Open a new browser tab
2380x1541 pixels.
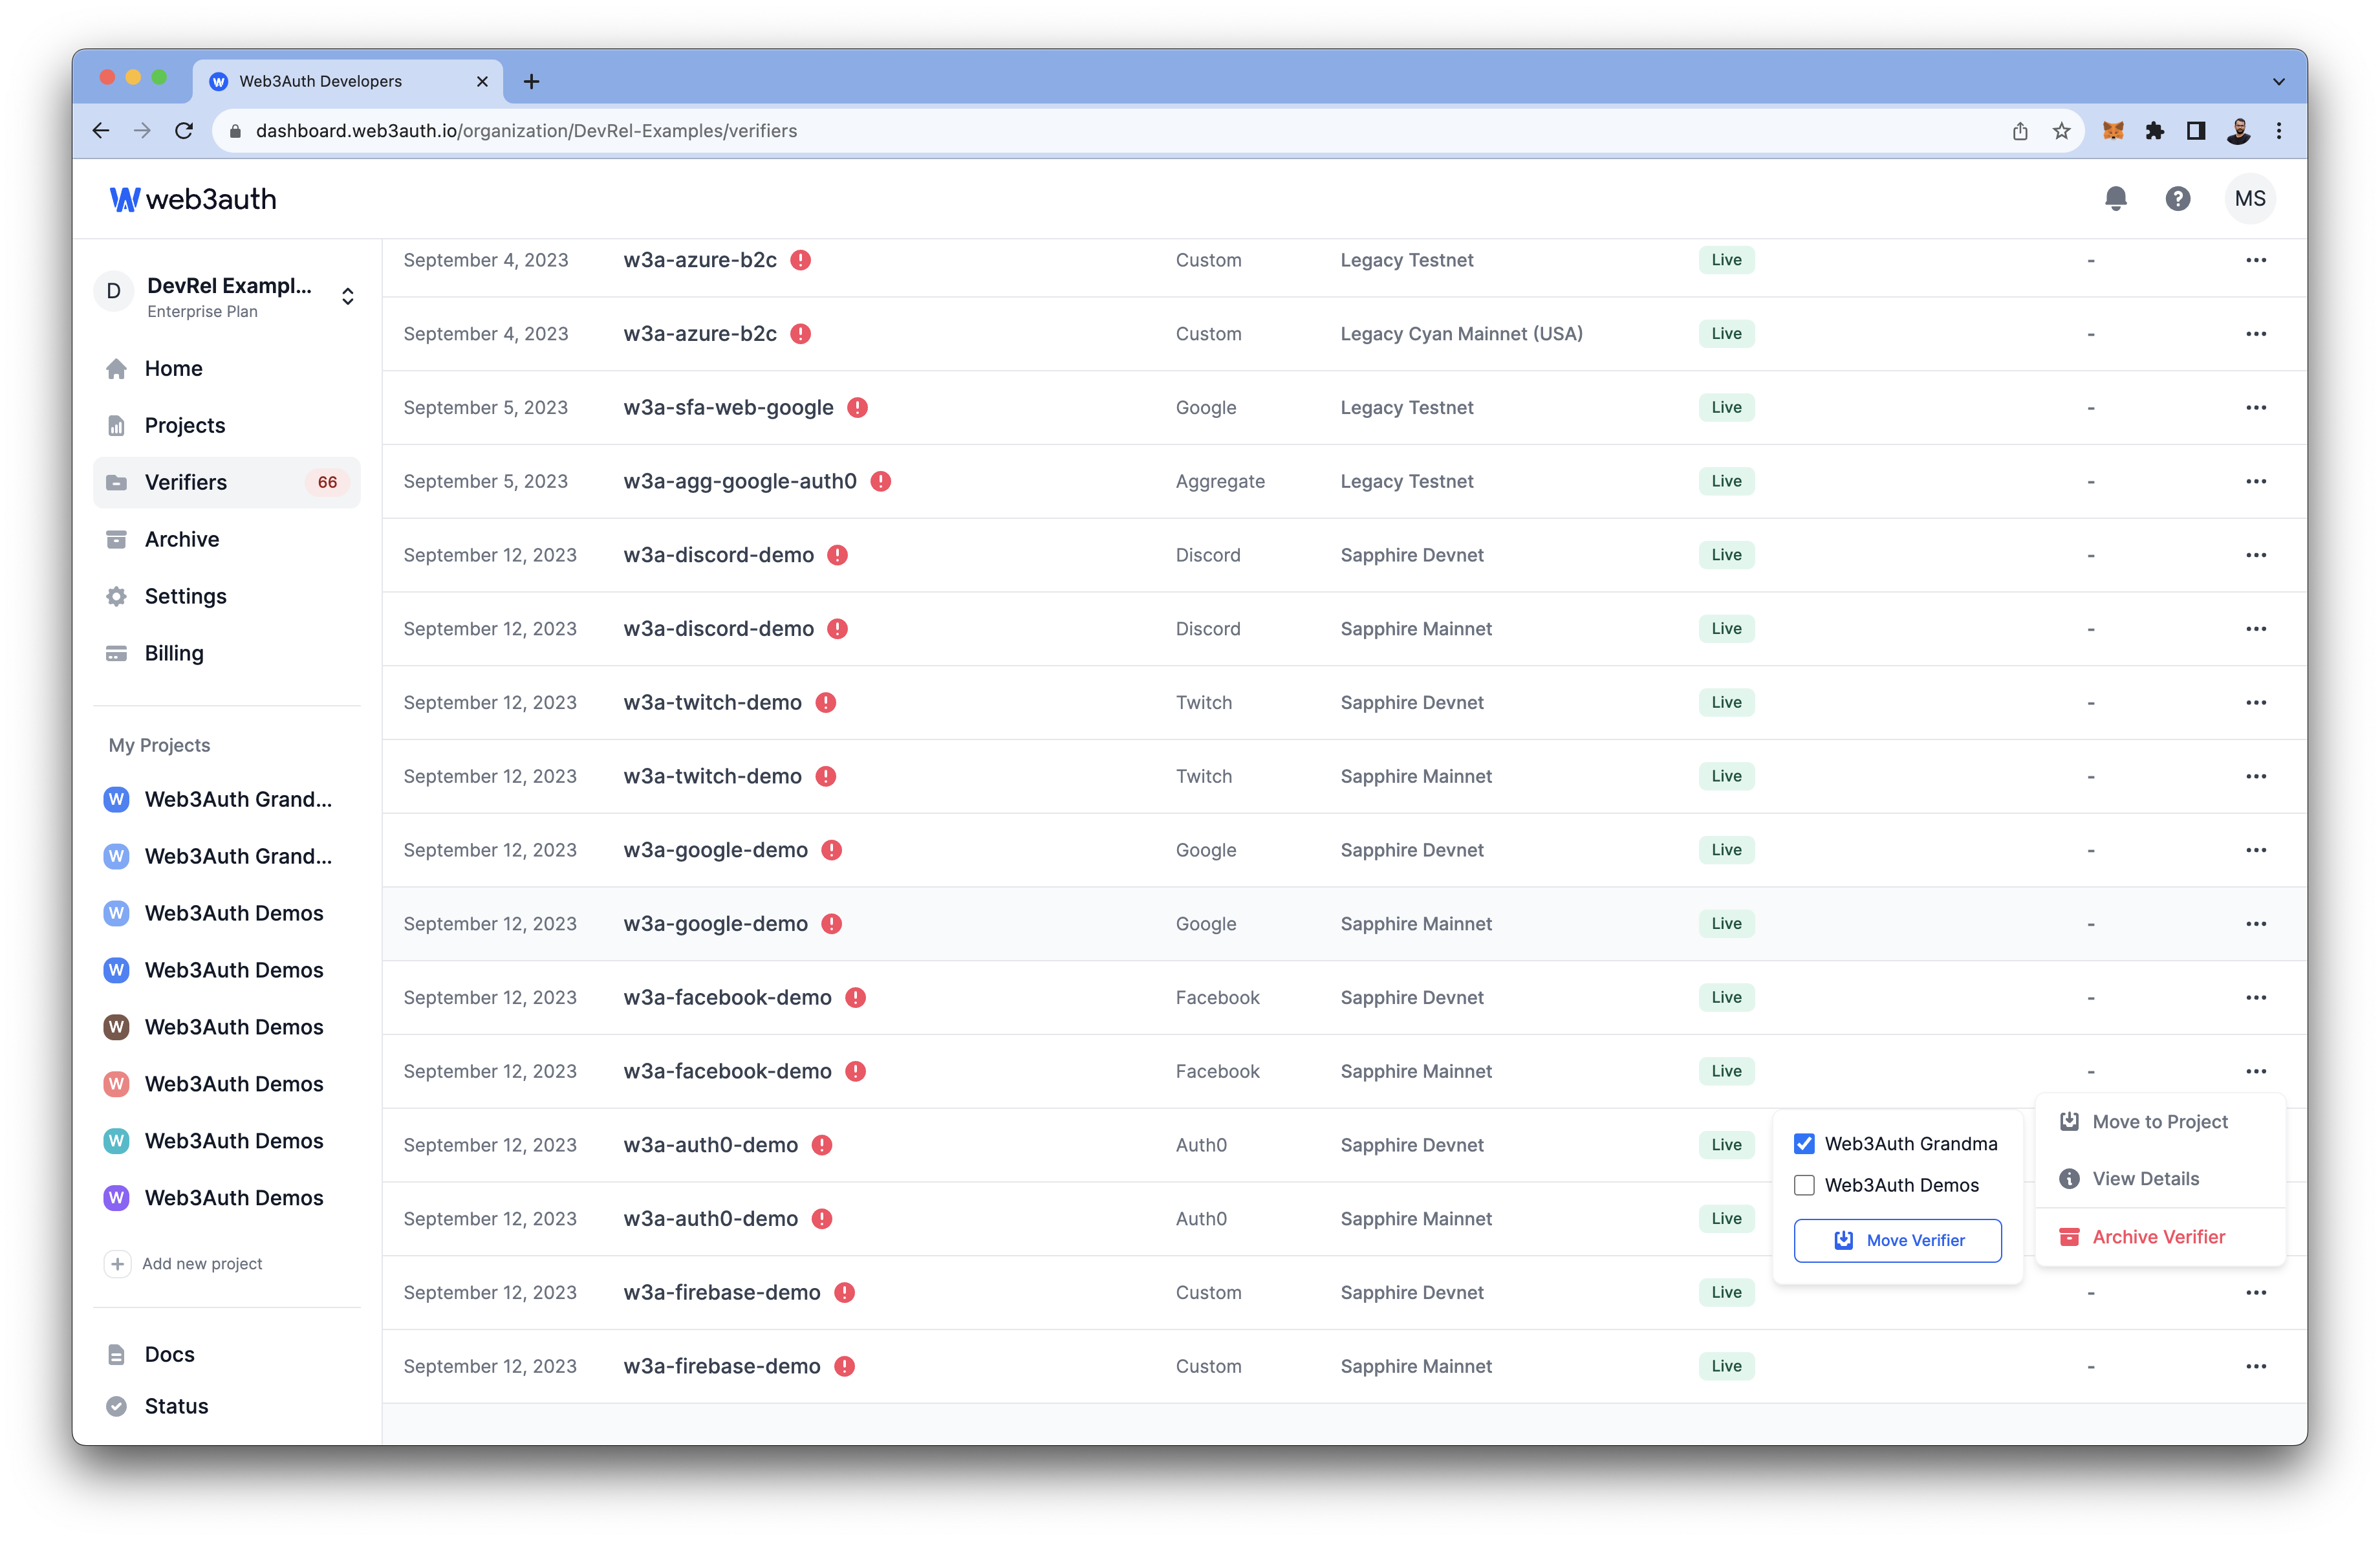531,81
